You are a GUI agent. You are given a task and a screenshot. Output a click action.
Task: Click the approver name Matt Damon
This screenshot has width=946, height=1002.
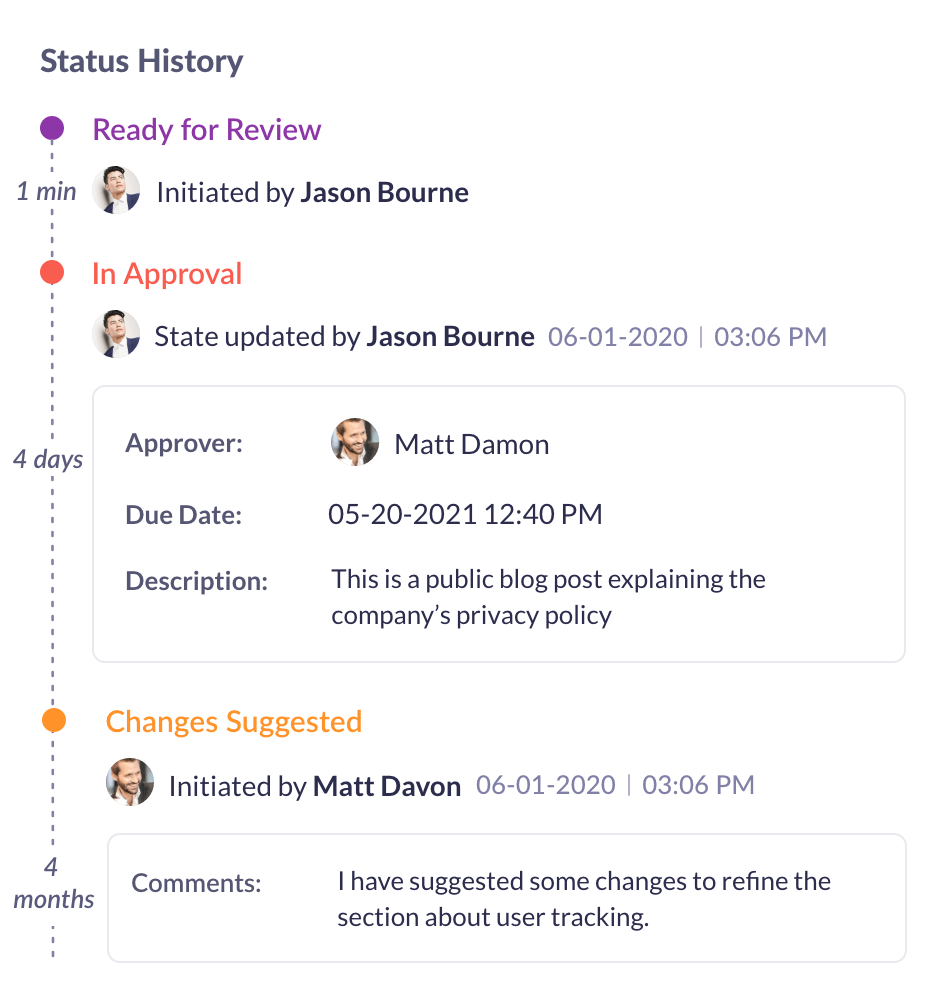471,444
